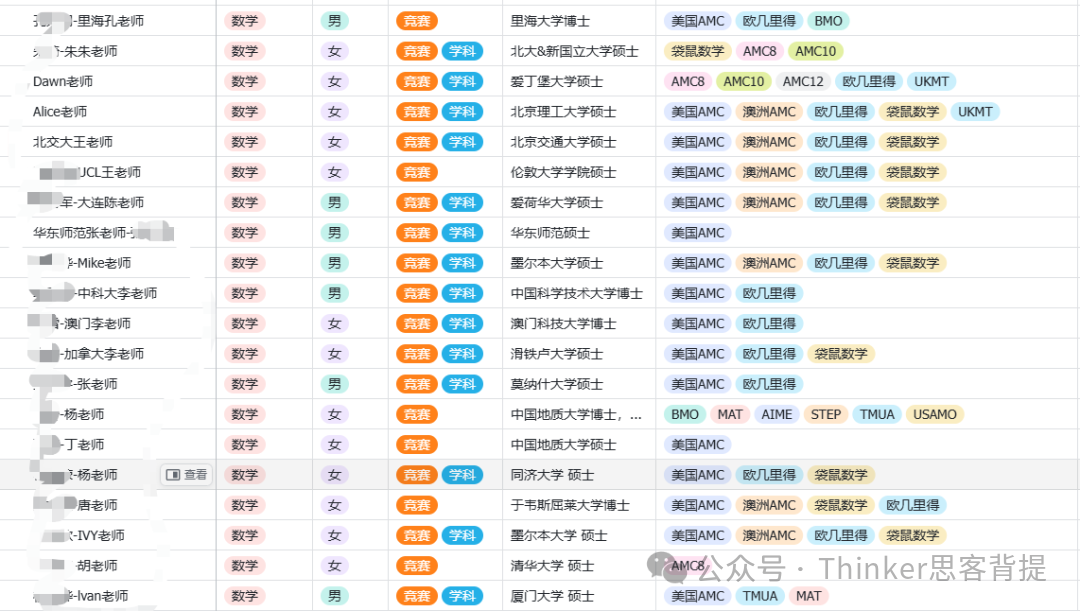Click the 男 gender tag for 里海孔老师
The width and height of the screenshot is (1080, 611).
pyautogui.click(x=334, y=21)
